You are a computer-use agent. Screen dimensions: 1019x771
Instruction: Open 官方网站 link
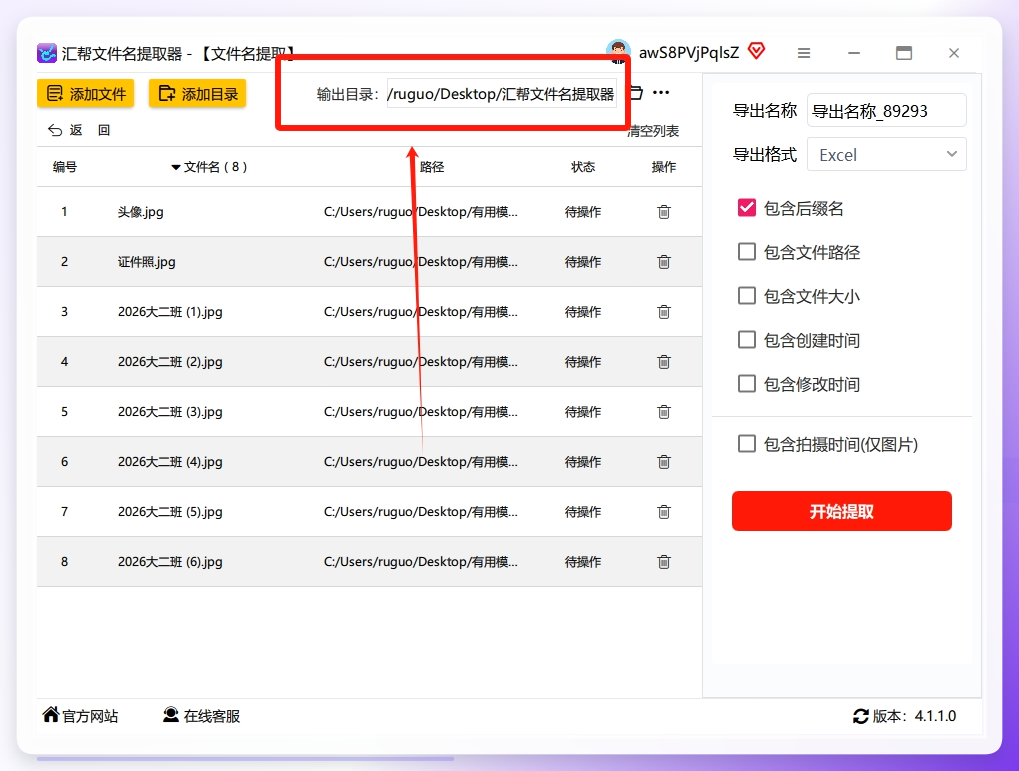coord(81,716)
